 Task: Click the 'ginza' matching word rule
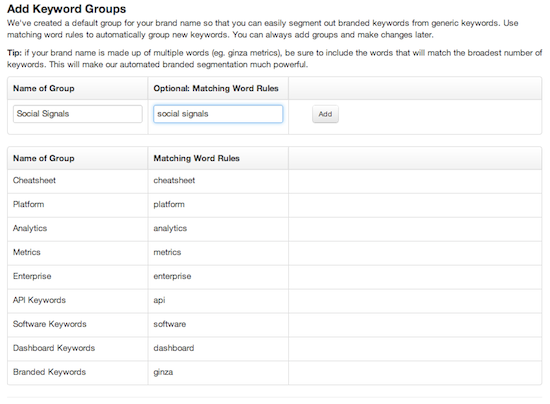(x=163, y=372)
